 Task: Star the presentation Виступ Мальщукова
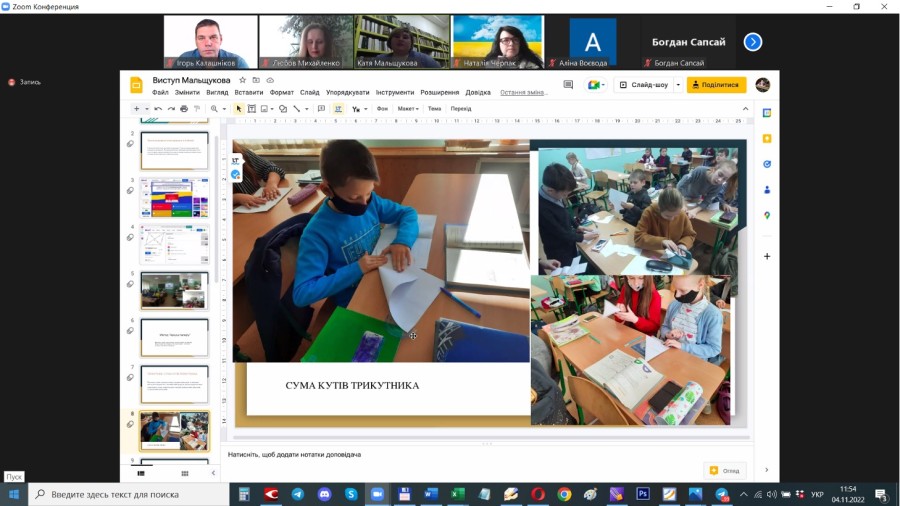(243, 80)
